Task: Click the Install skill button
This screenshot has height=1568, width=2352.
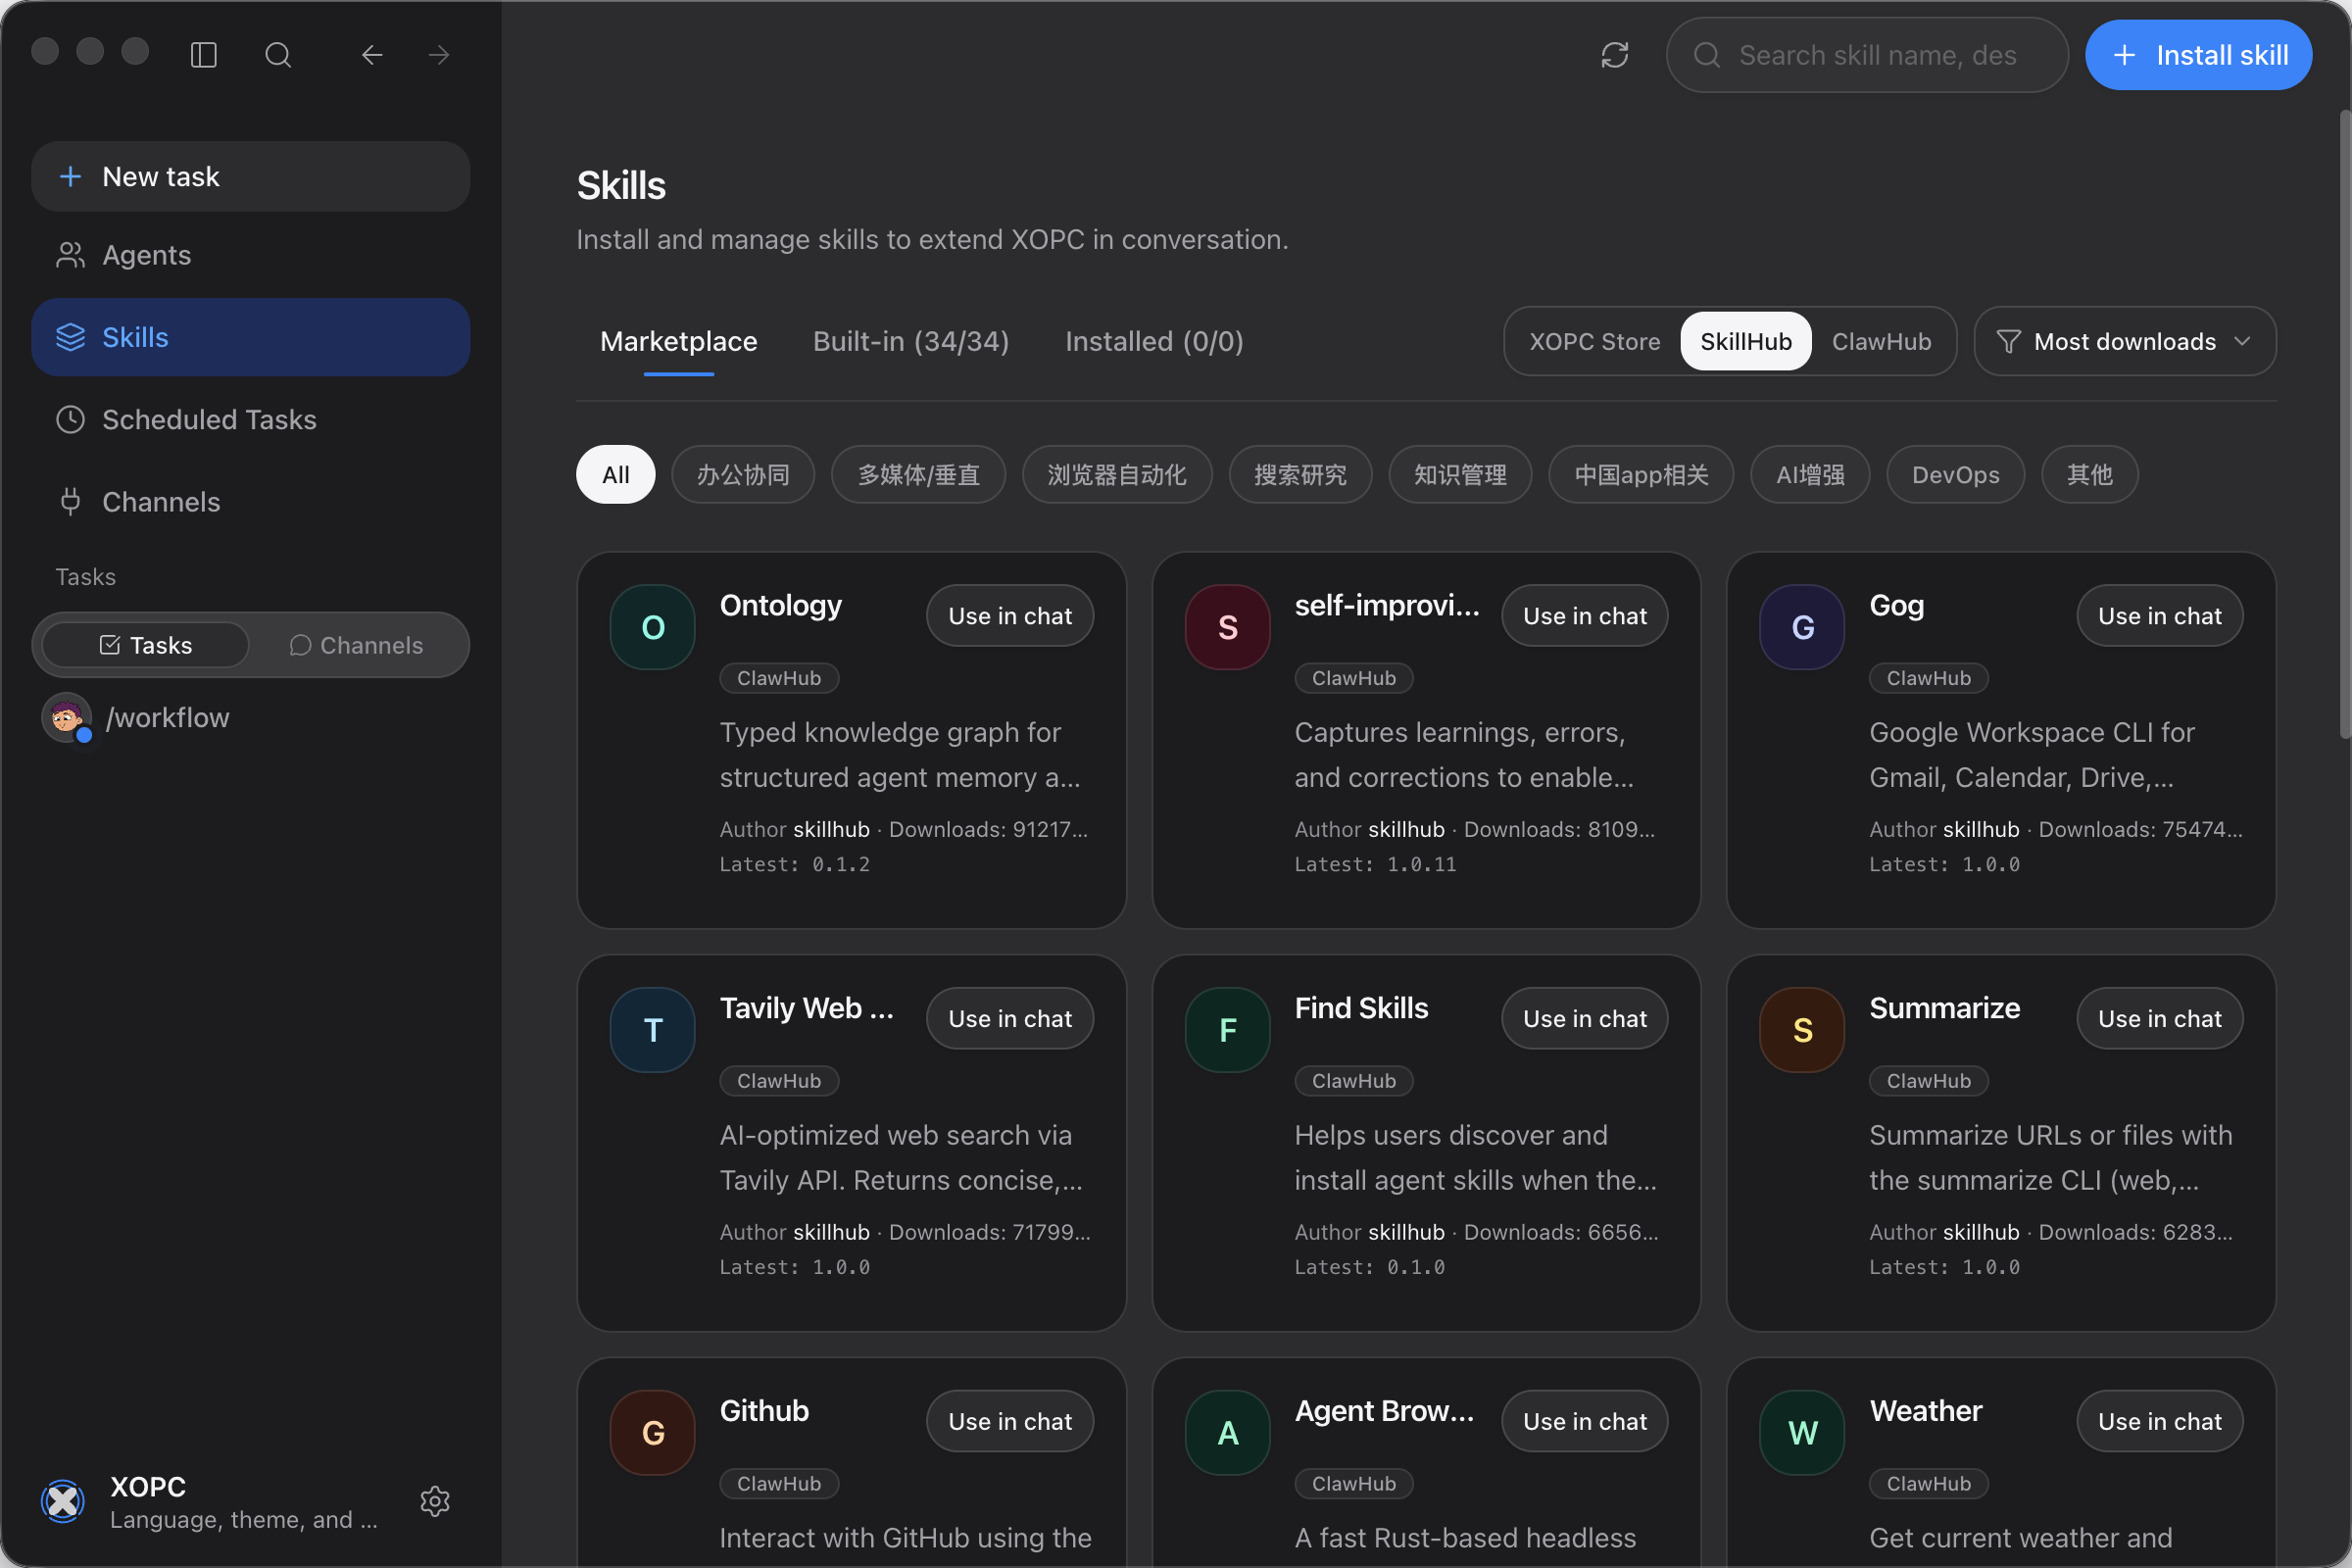Action: click(x=2198, y=55)
